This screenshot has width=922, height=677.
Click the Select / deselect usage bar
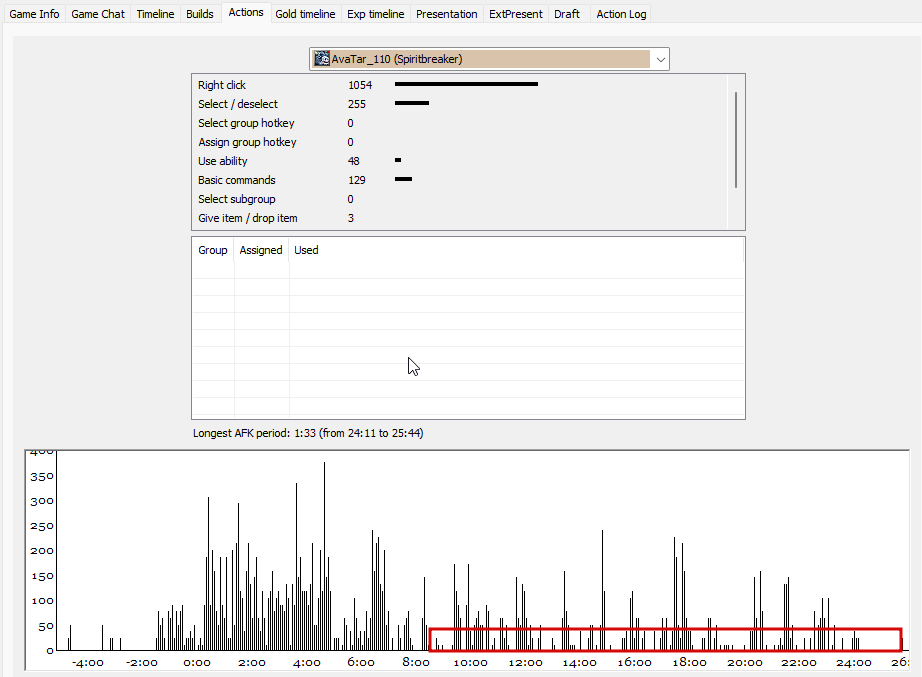[x=412, y=104]
